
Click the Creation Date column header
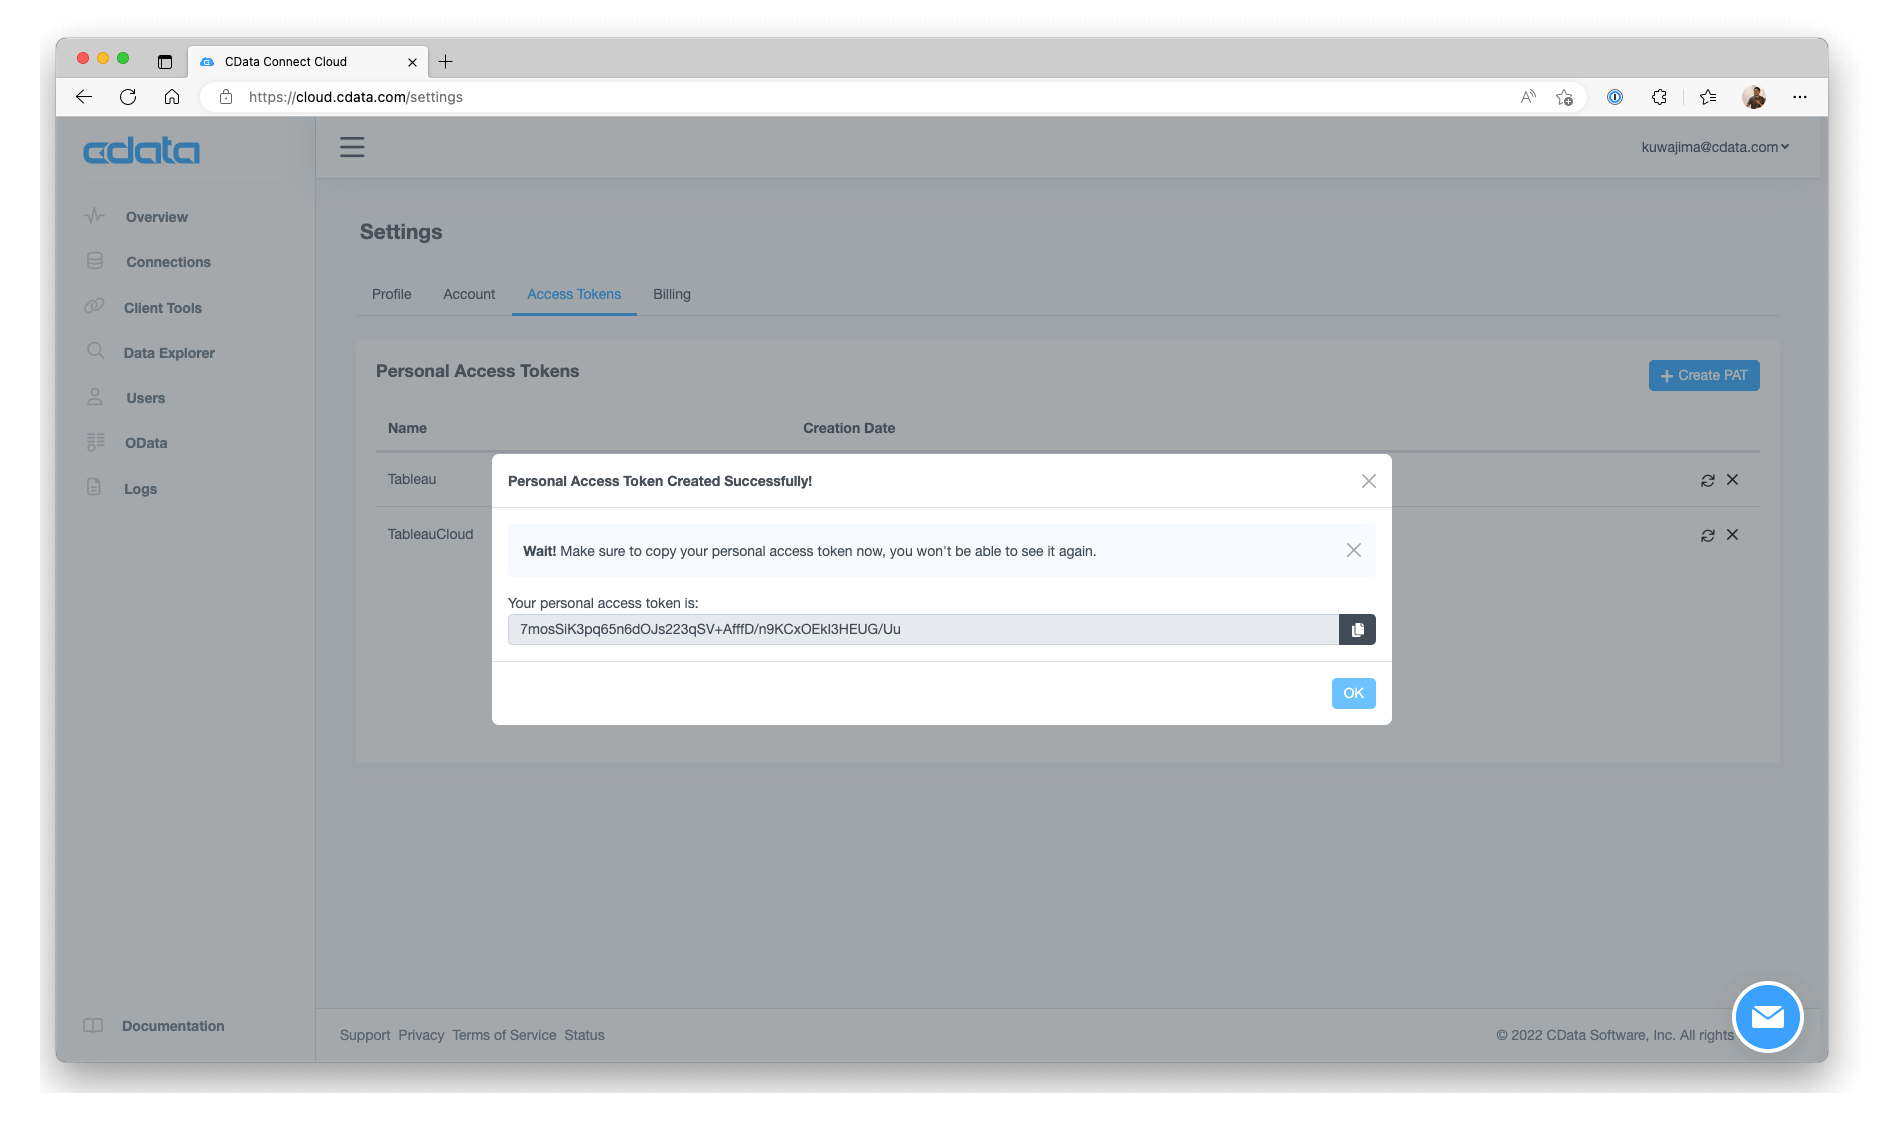tap(849, 428)
